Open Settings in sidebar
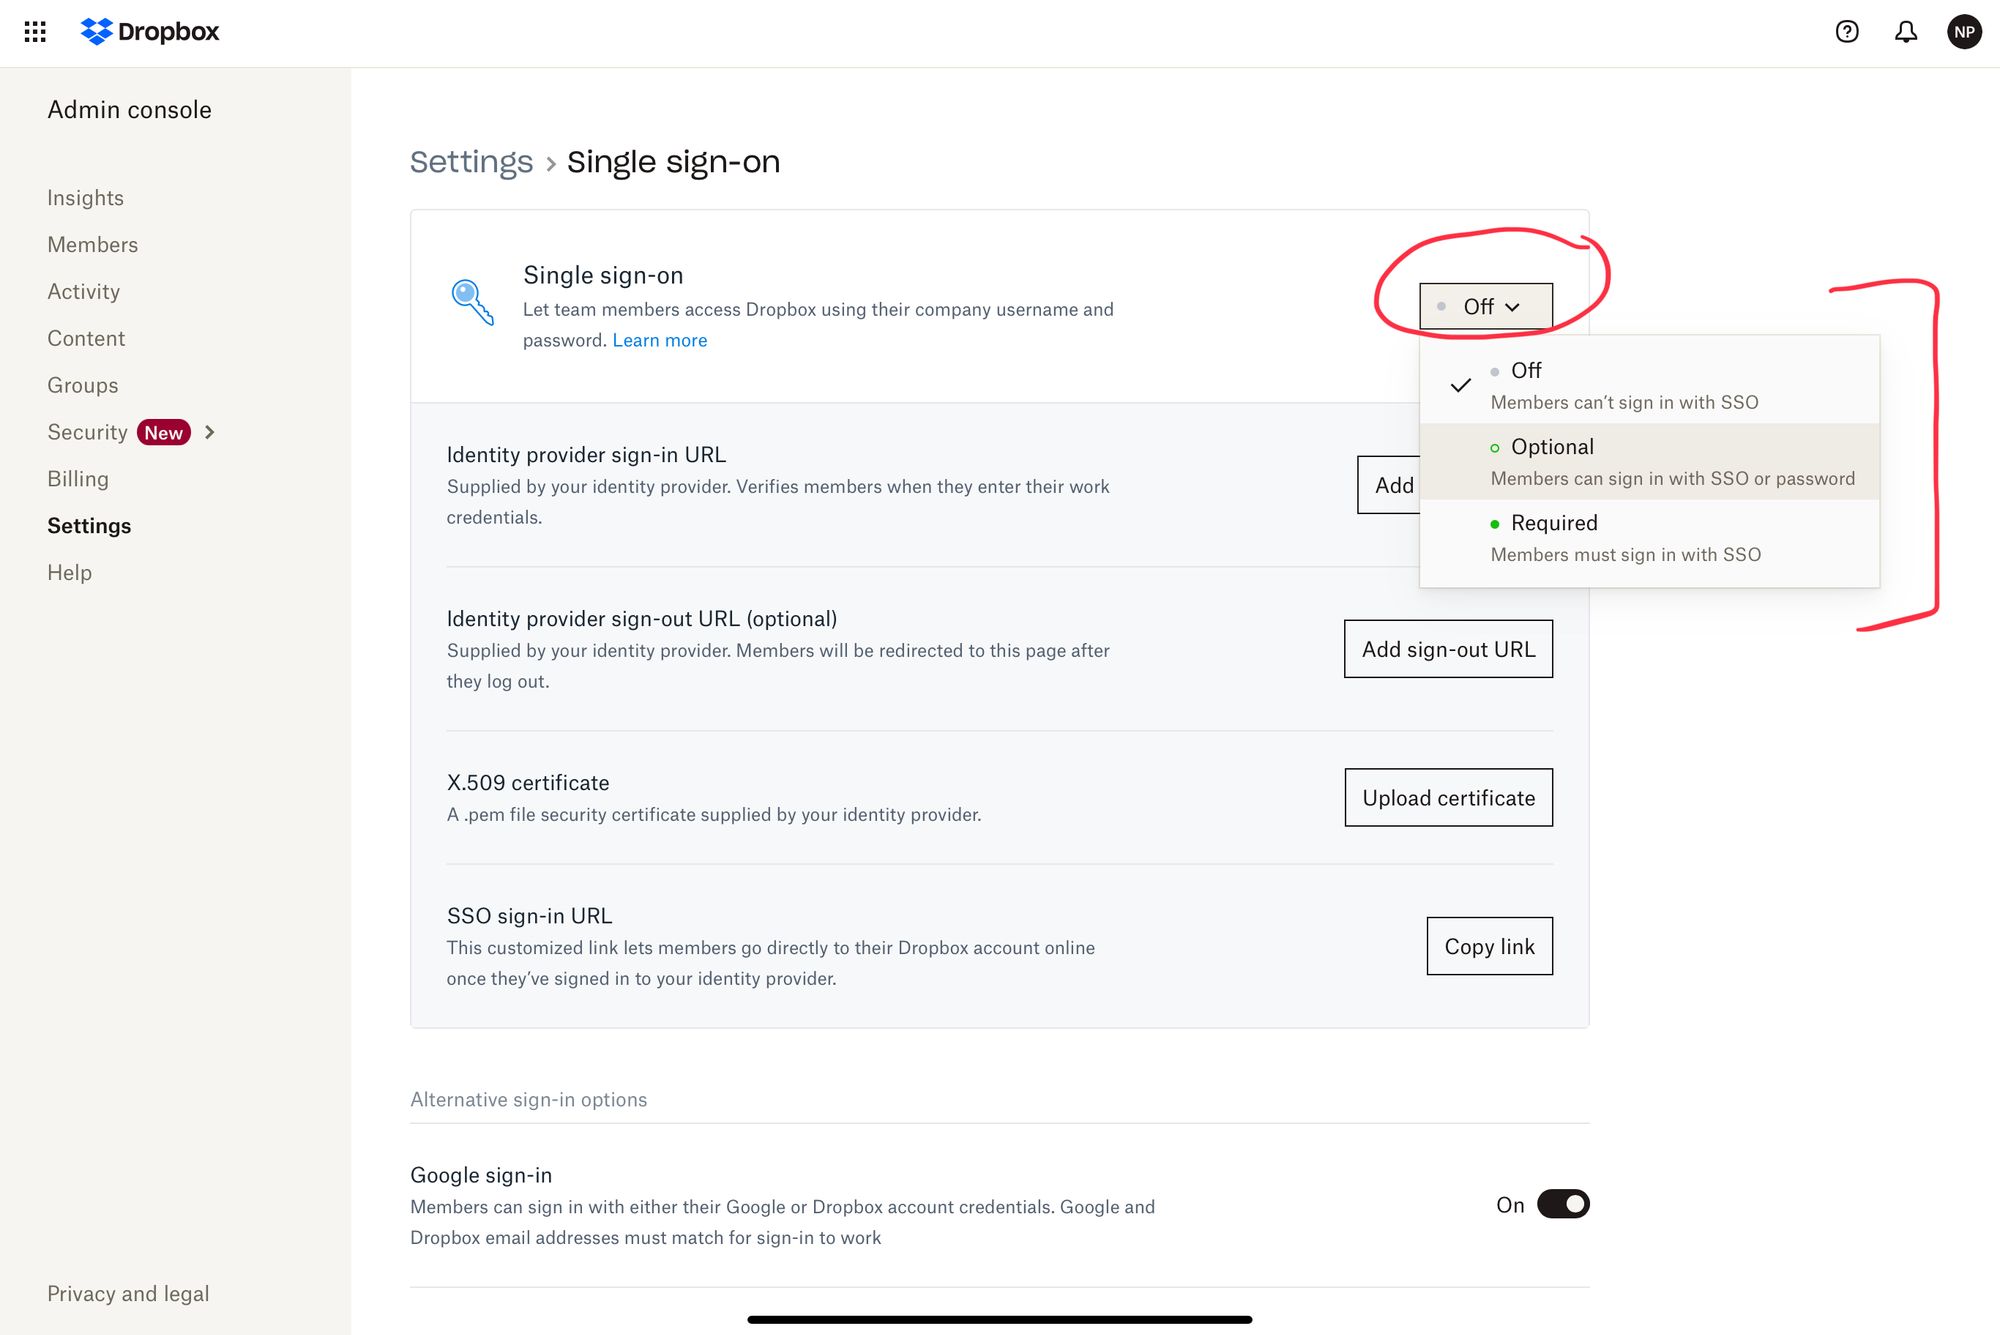2000x1335 pixels. [x=89, y=526]
